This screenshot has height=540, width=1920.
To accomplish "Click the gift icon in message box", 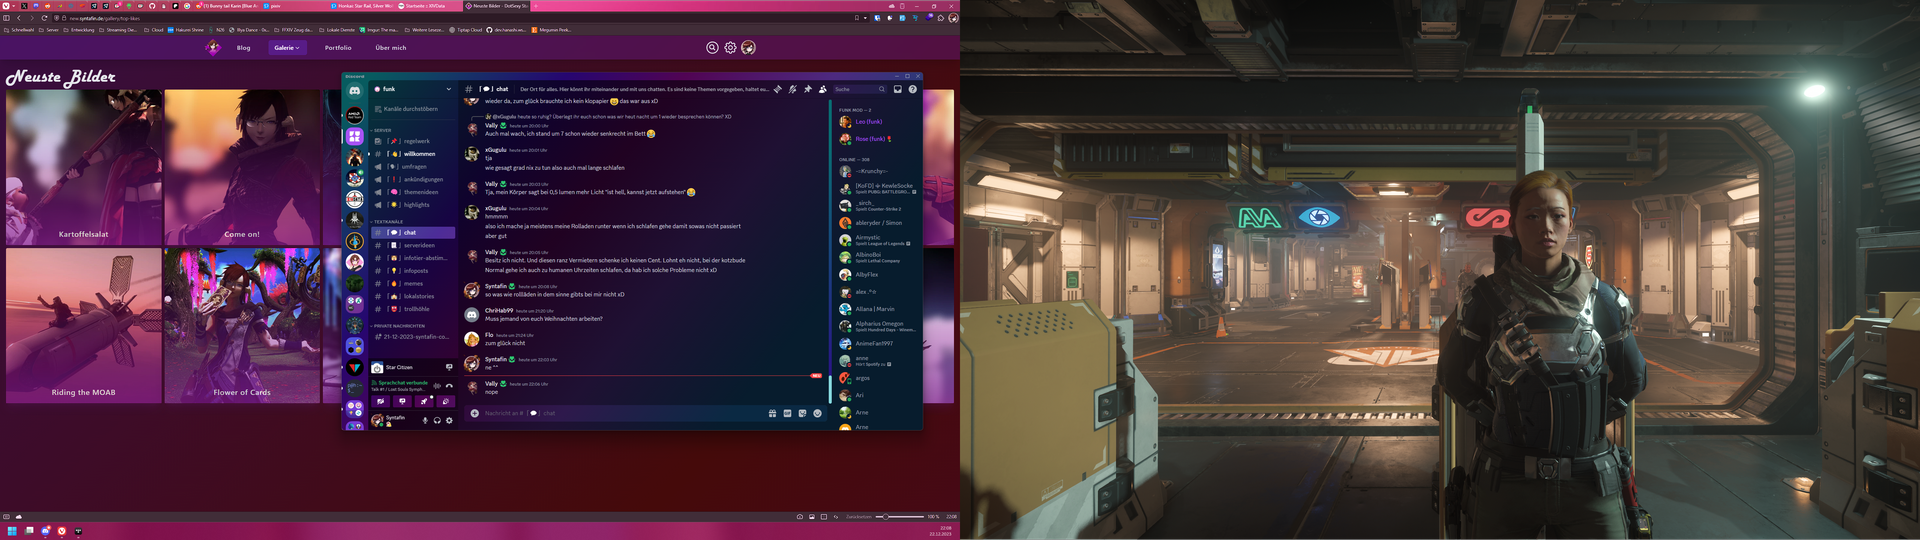I will pyautogui.click(x=772, y=413).
